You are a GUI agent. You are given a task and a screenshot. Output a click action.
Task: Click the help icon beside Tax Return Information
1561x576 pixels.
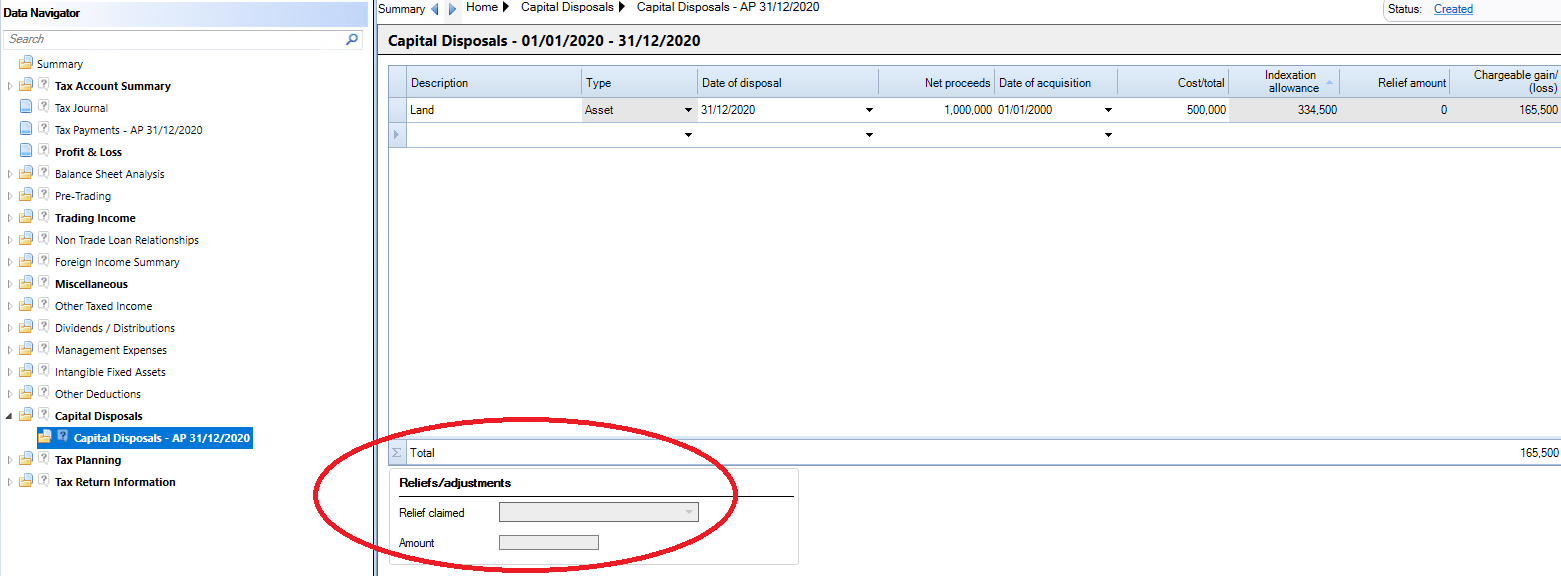pos(43,481)
